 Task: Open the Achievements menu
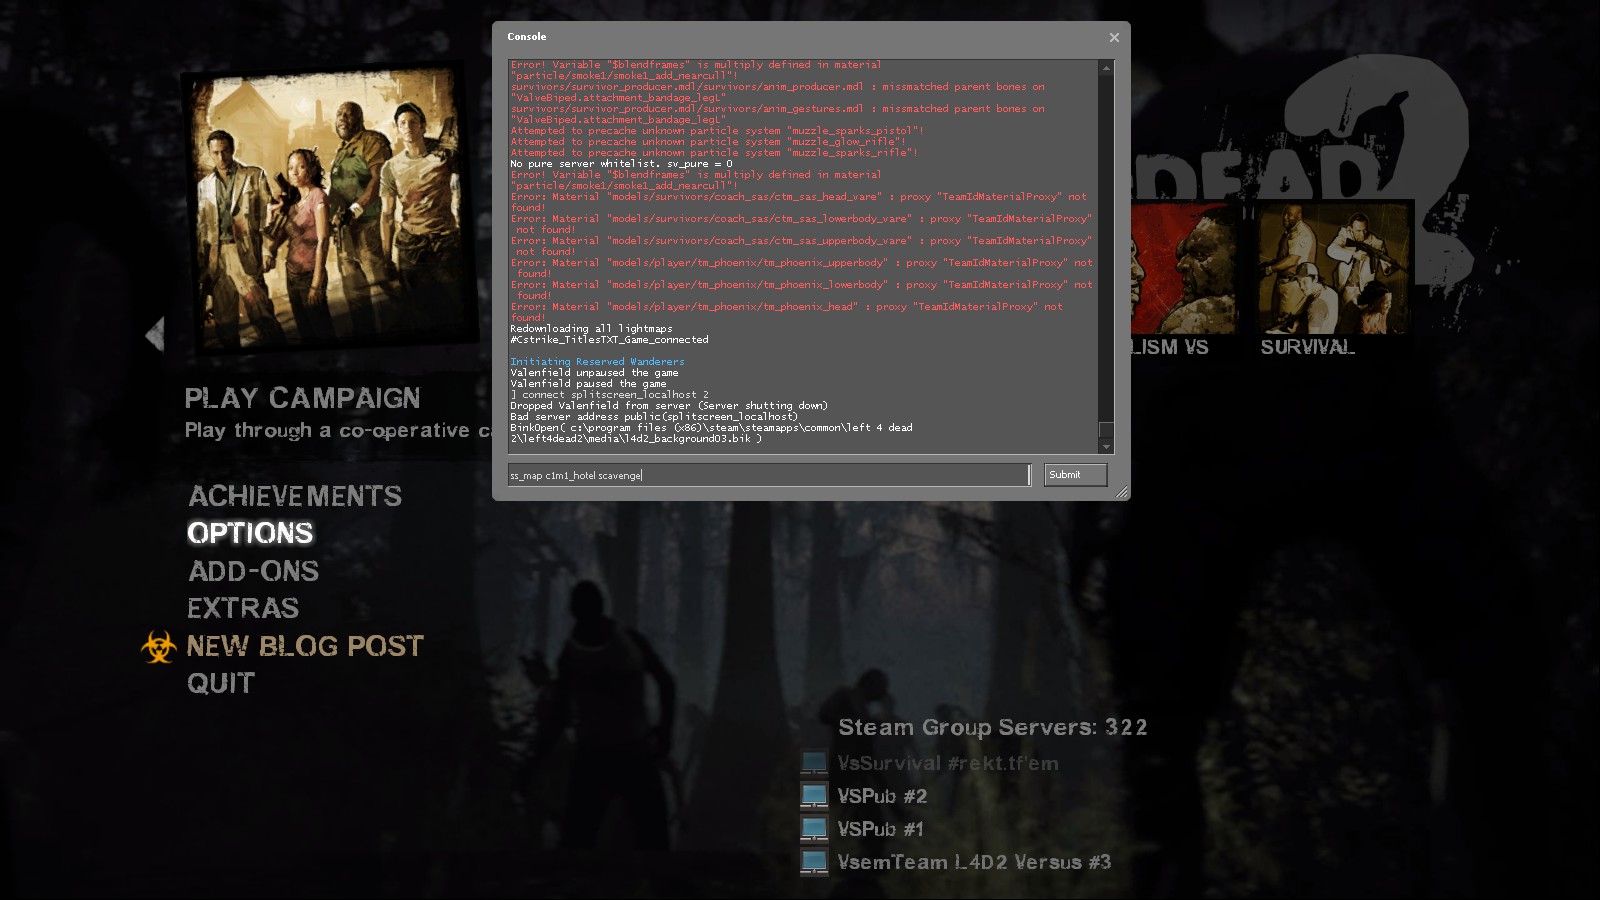click(295, 496)
